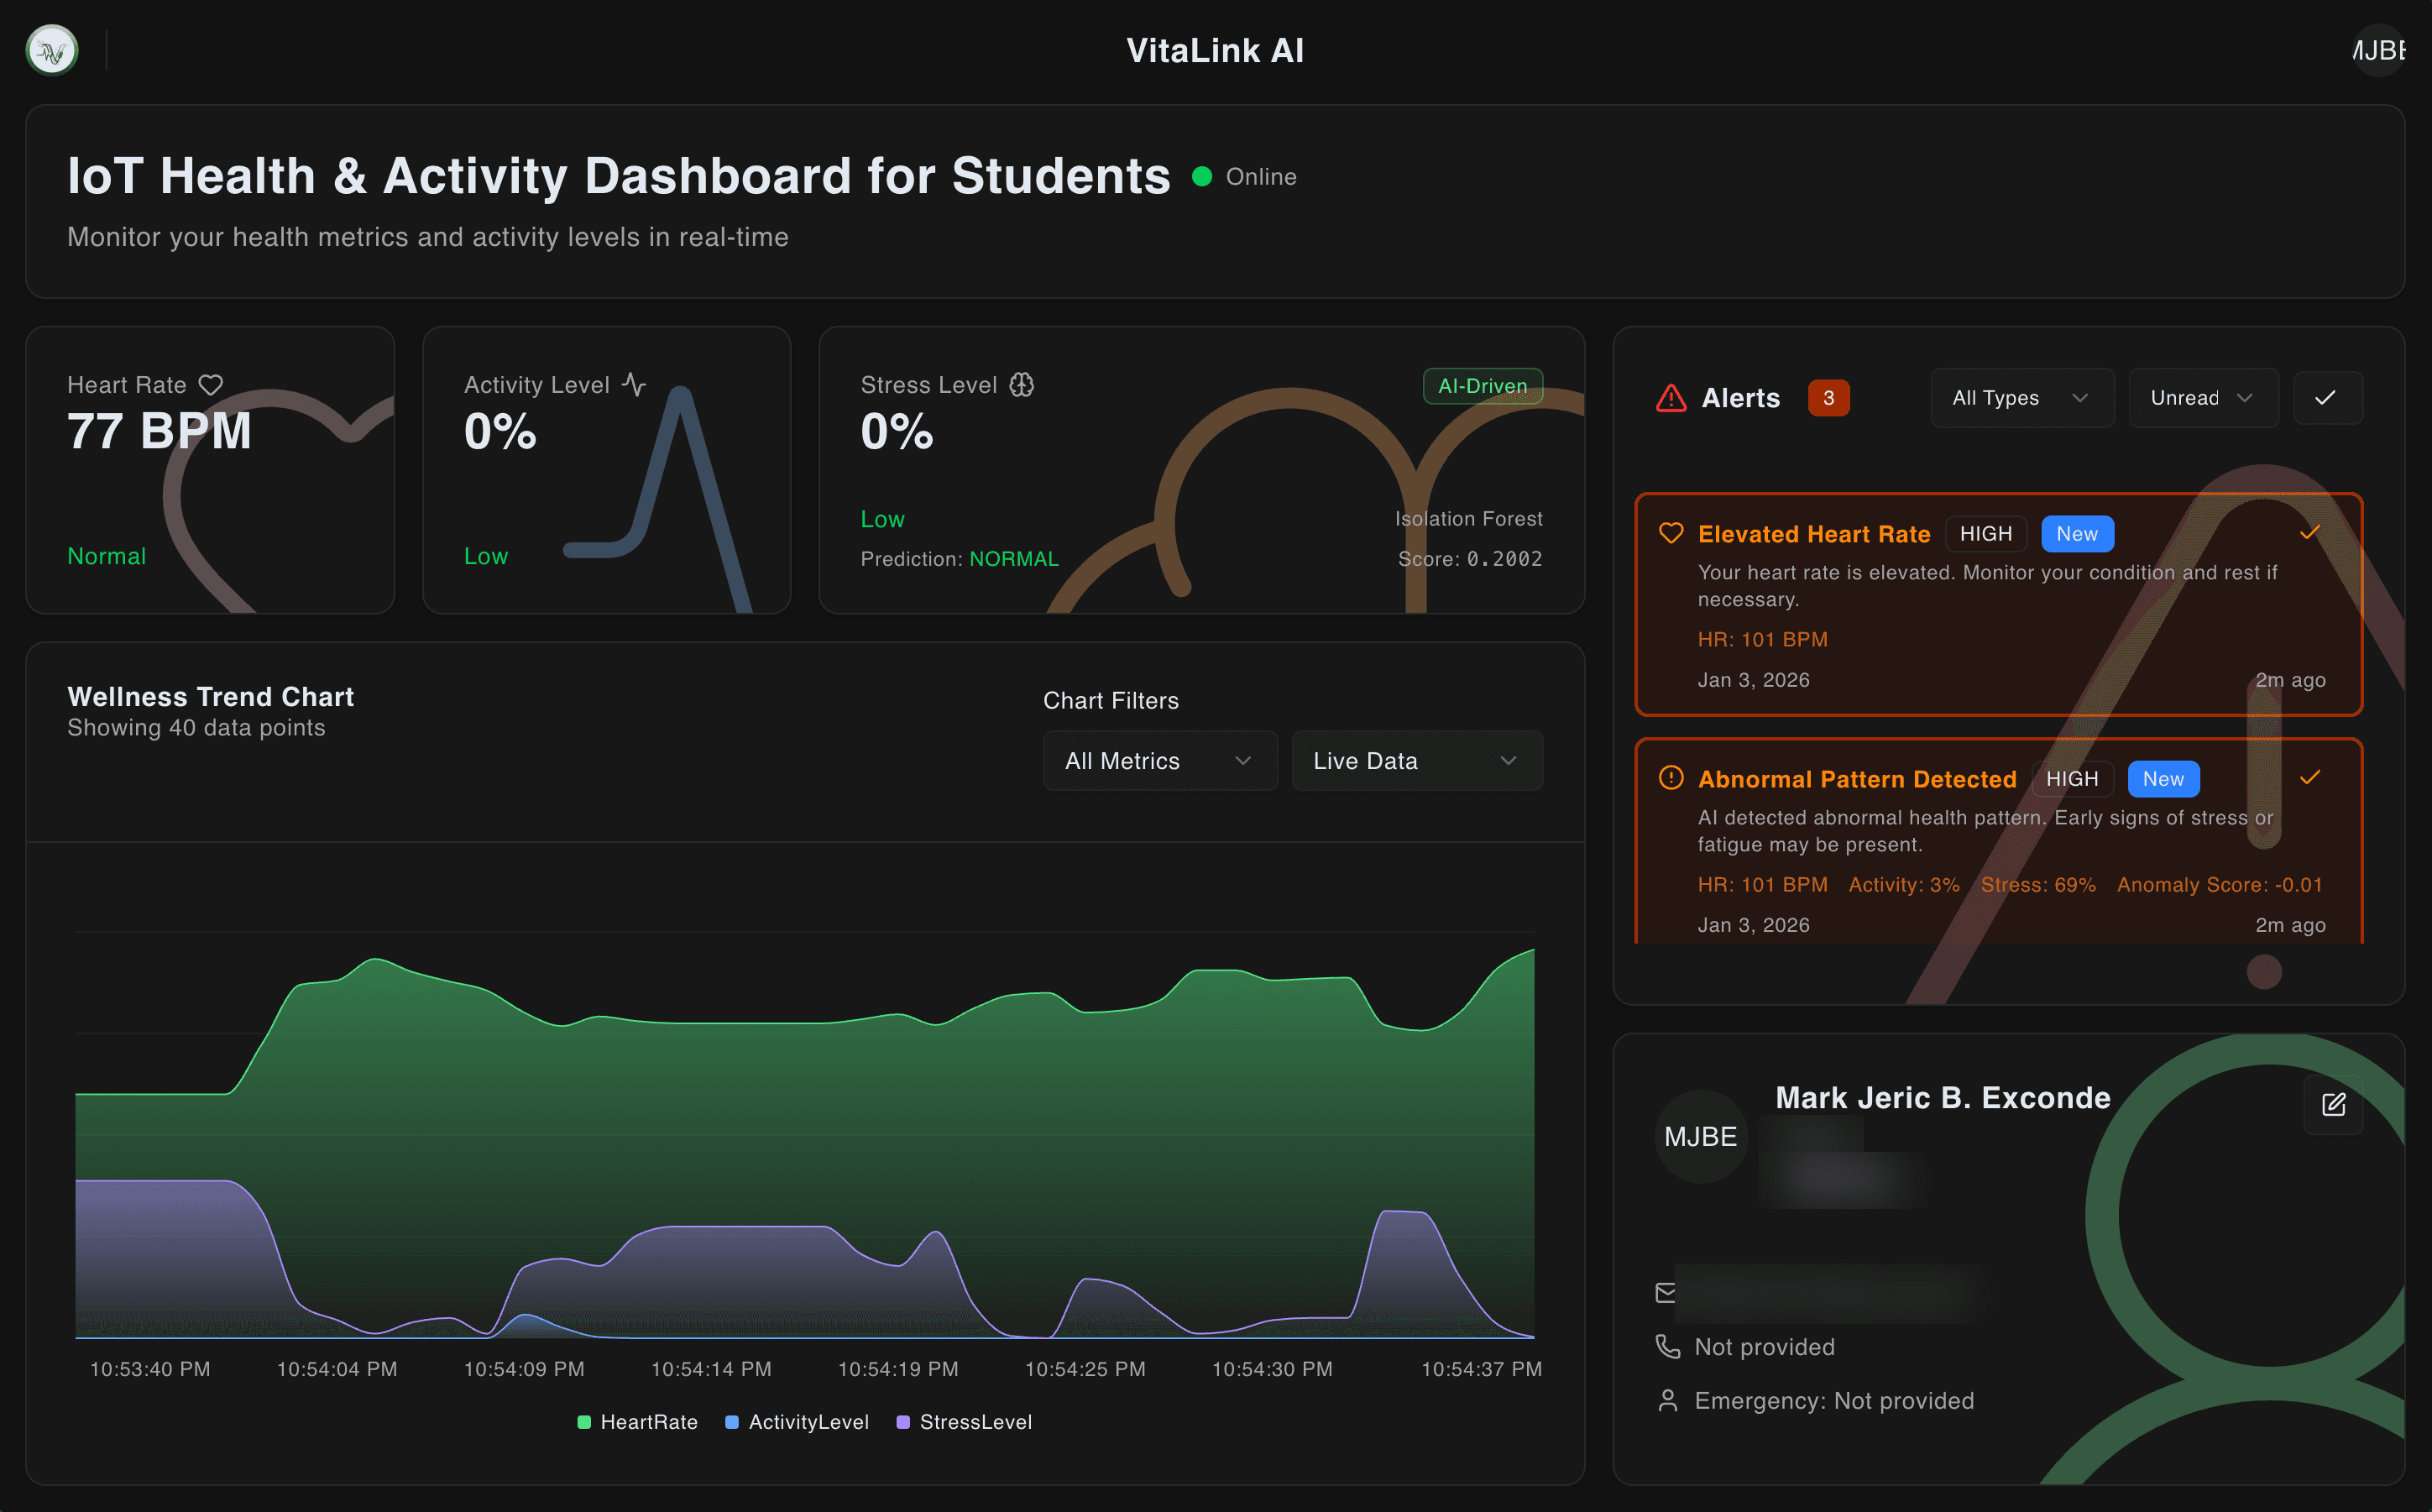Toggle HeartRate series in chart legend
Screen dimensions: 2432x1512
point(638,1422)
